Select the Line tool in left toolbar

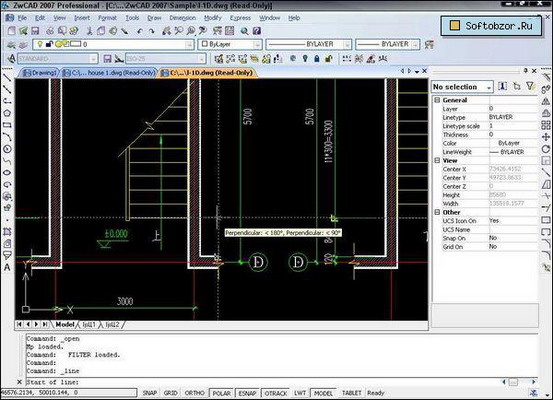point(7,78)
